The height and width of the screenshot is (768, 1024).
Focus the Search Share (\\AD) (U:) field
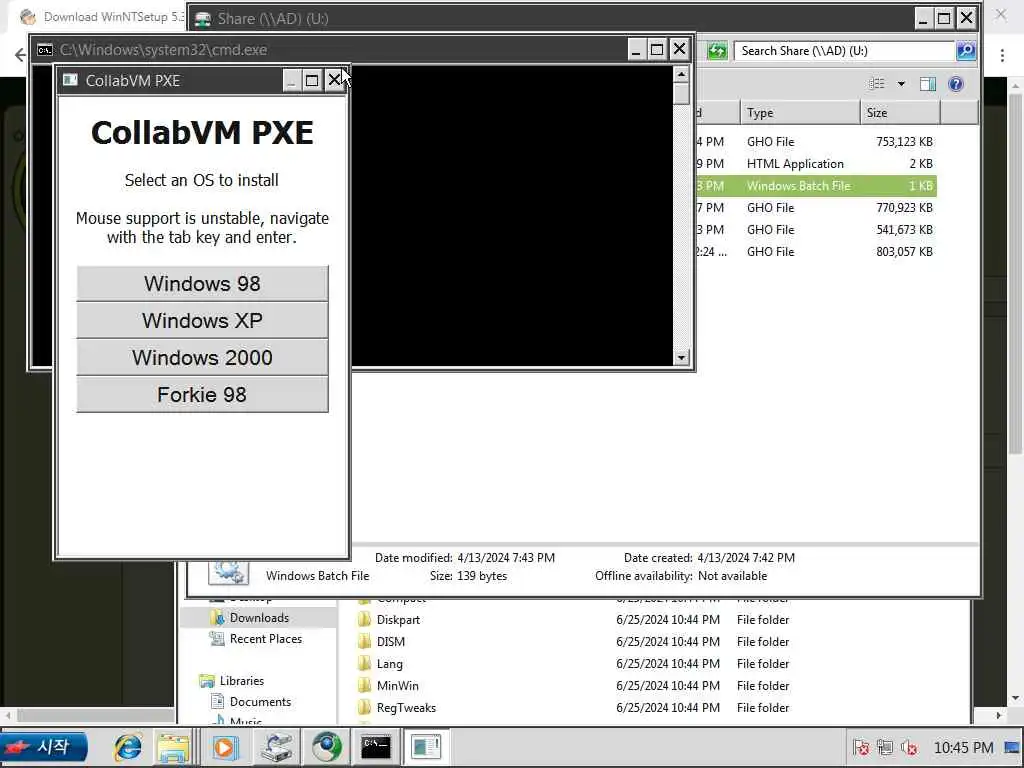coord(845,51)
